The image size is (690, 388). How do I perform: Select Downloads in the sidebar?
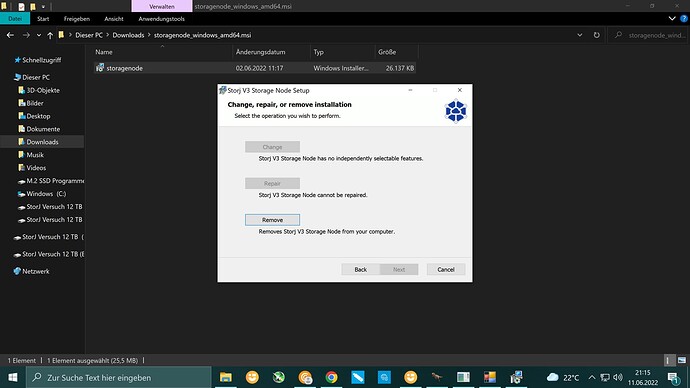42,142
